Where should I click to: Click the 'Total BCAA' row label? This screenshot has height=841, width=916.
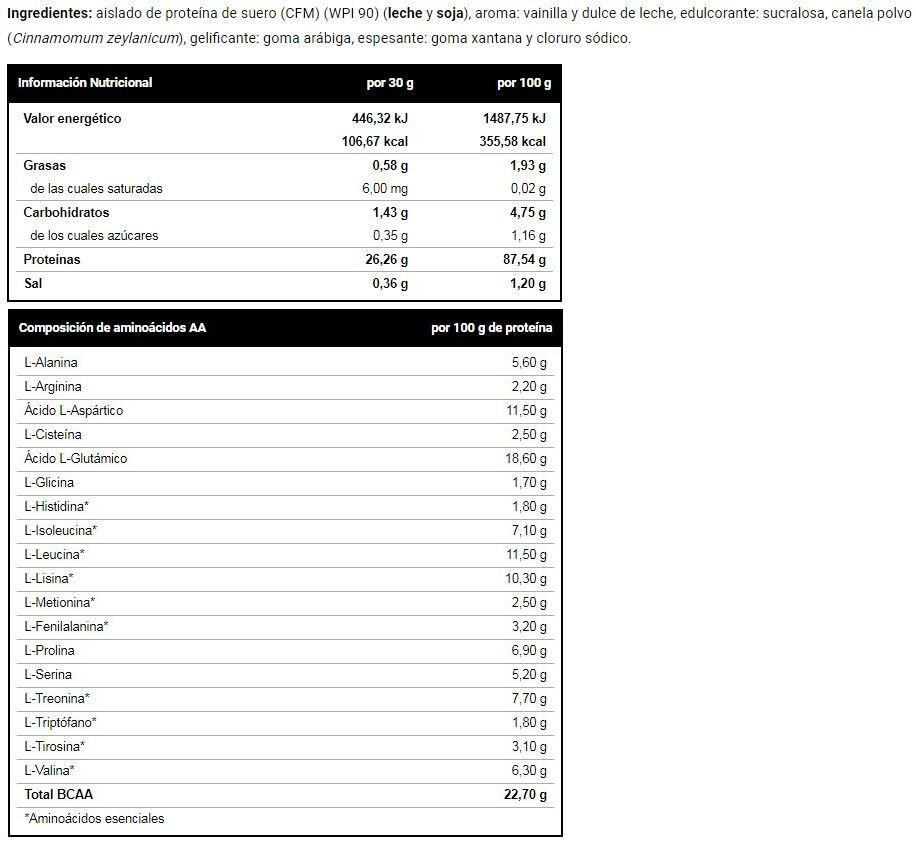58,795
